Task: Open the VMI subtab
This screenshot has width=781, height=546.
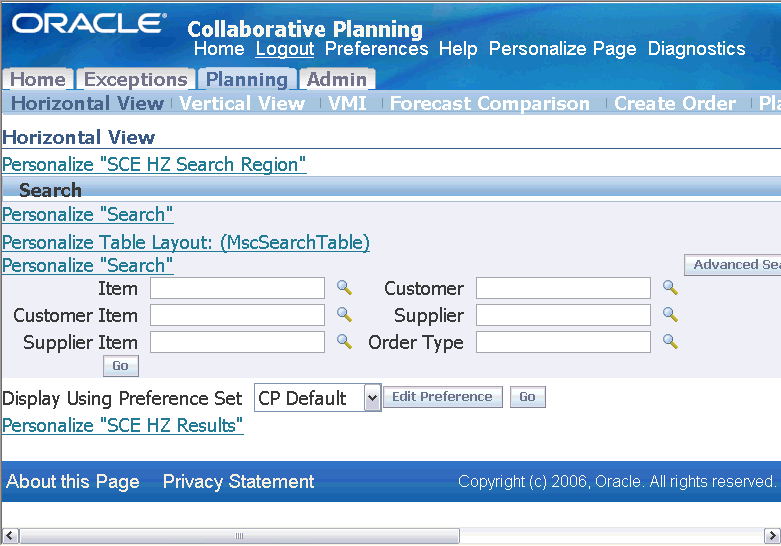Action: (347, 103)
